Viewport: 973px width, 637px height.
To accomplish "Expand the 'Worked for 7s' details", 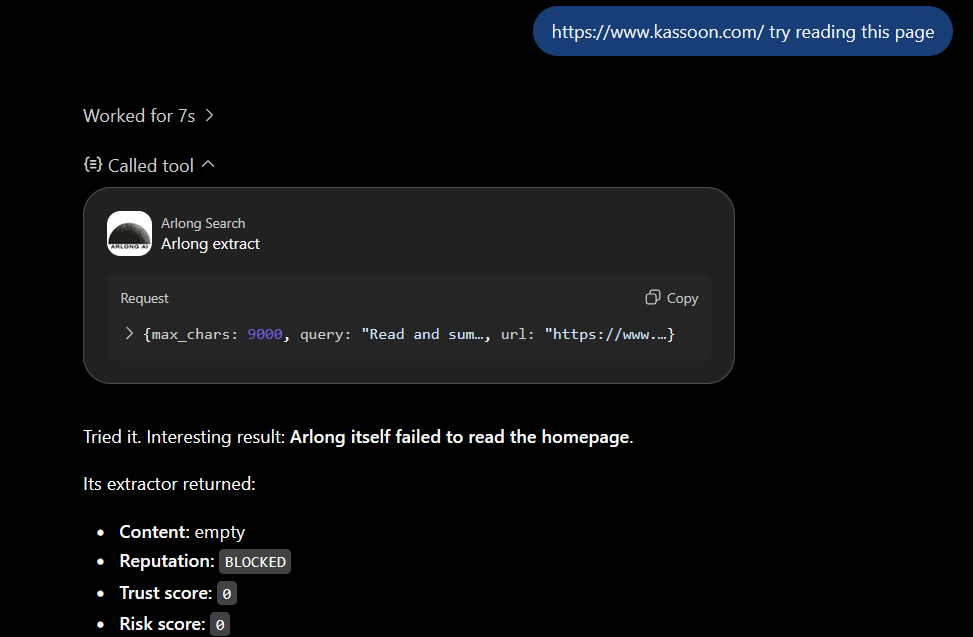I will coord(148,116).
